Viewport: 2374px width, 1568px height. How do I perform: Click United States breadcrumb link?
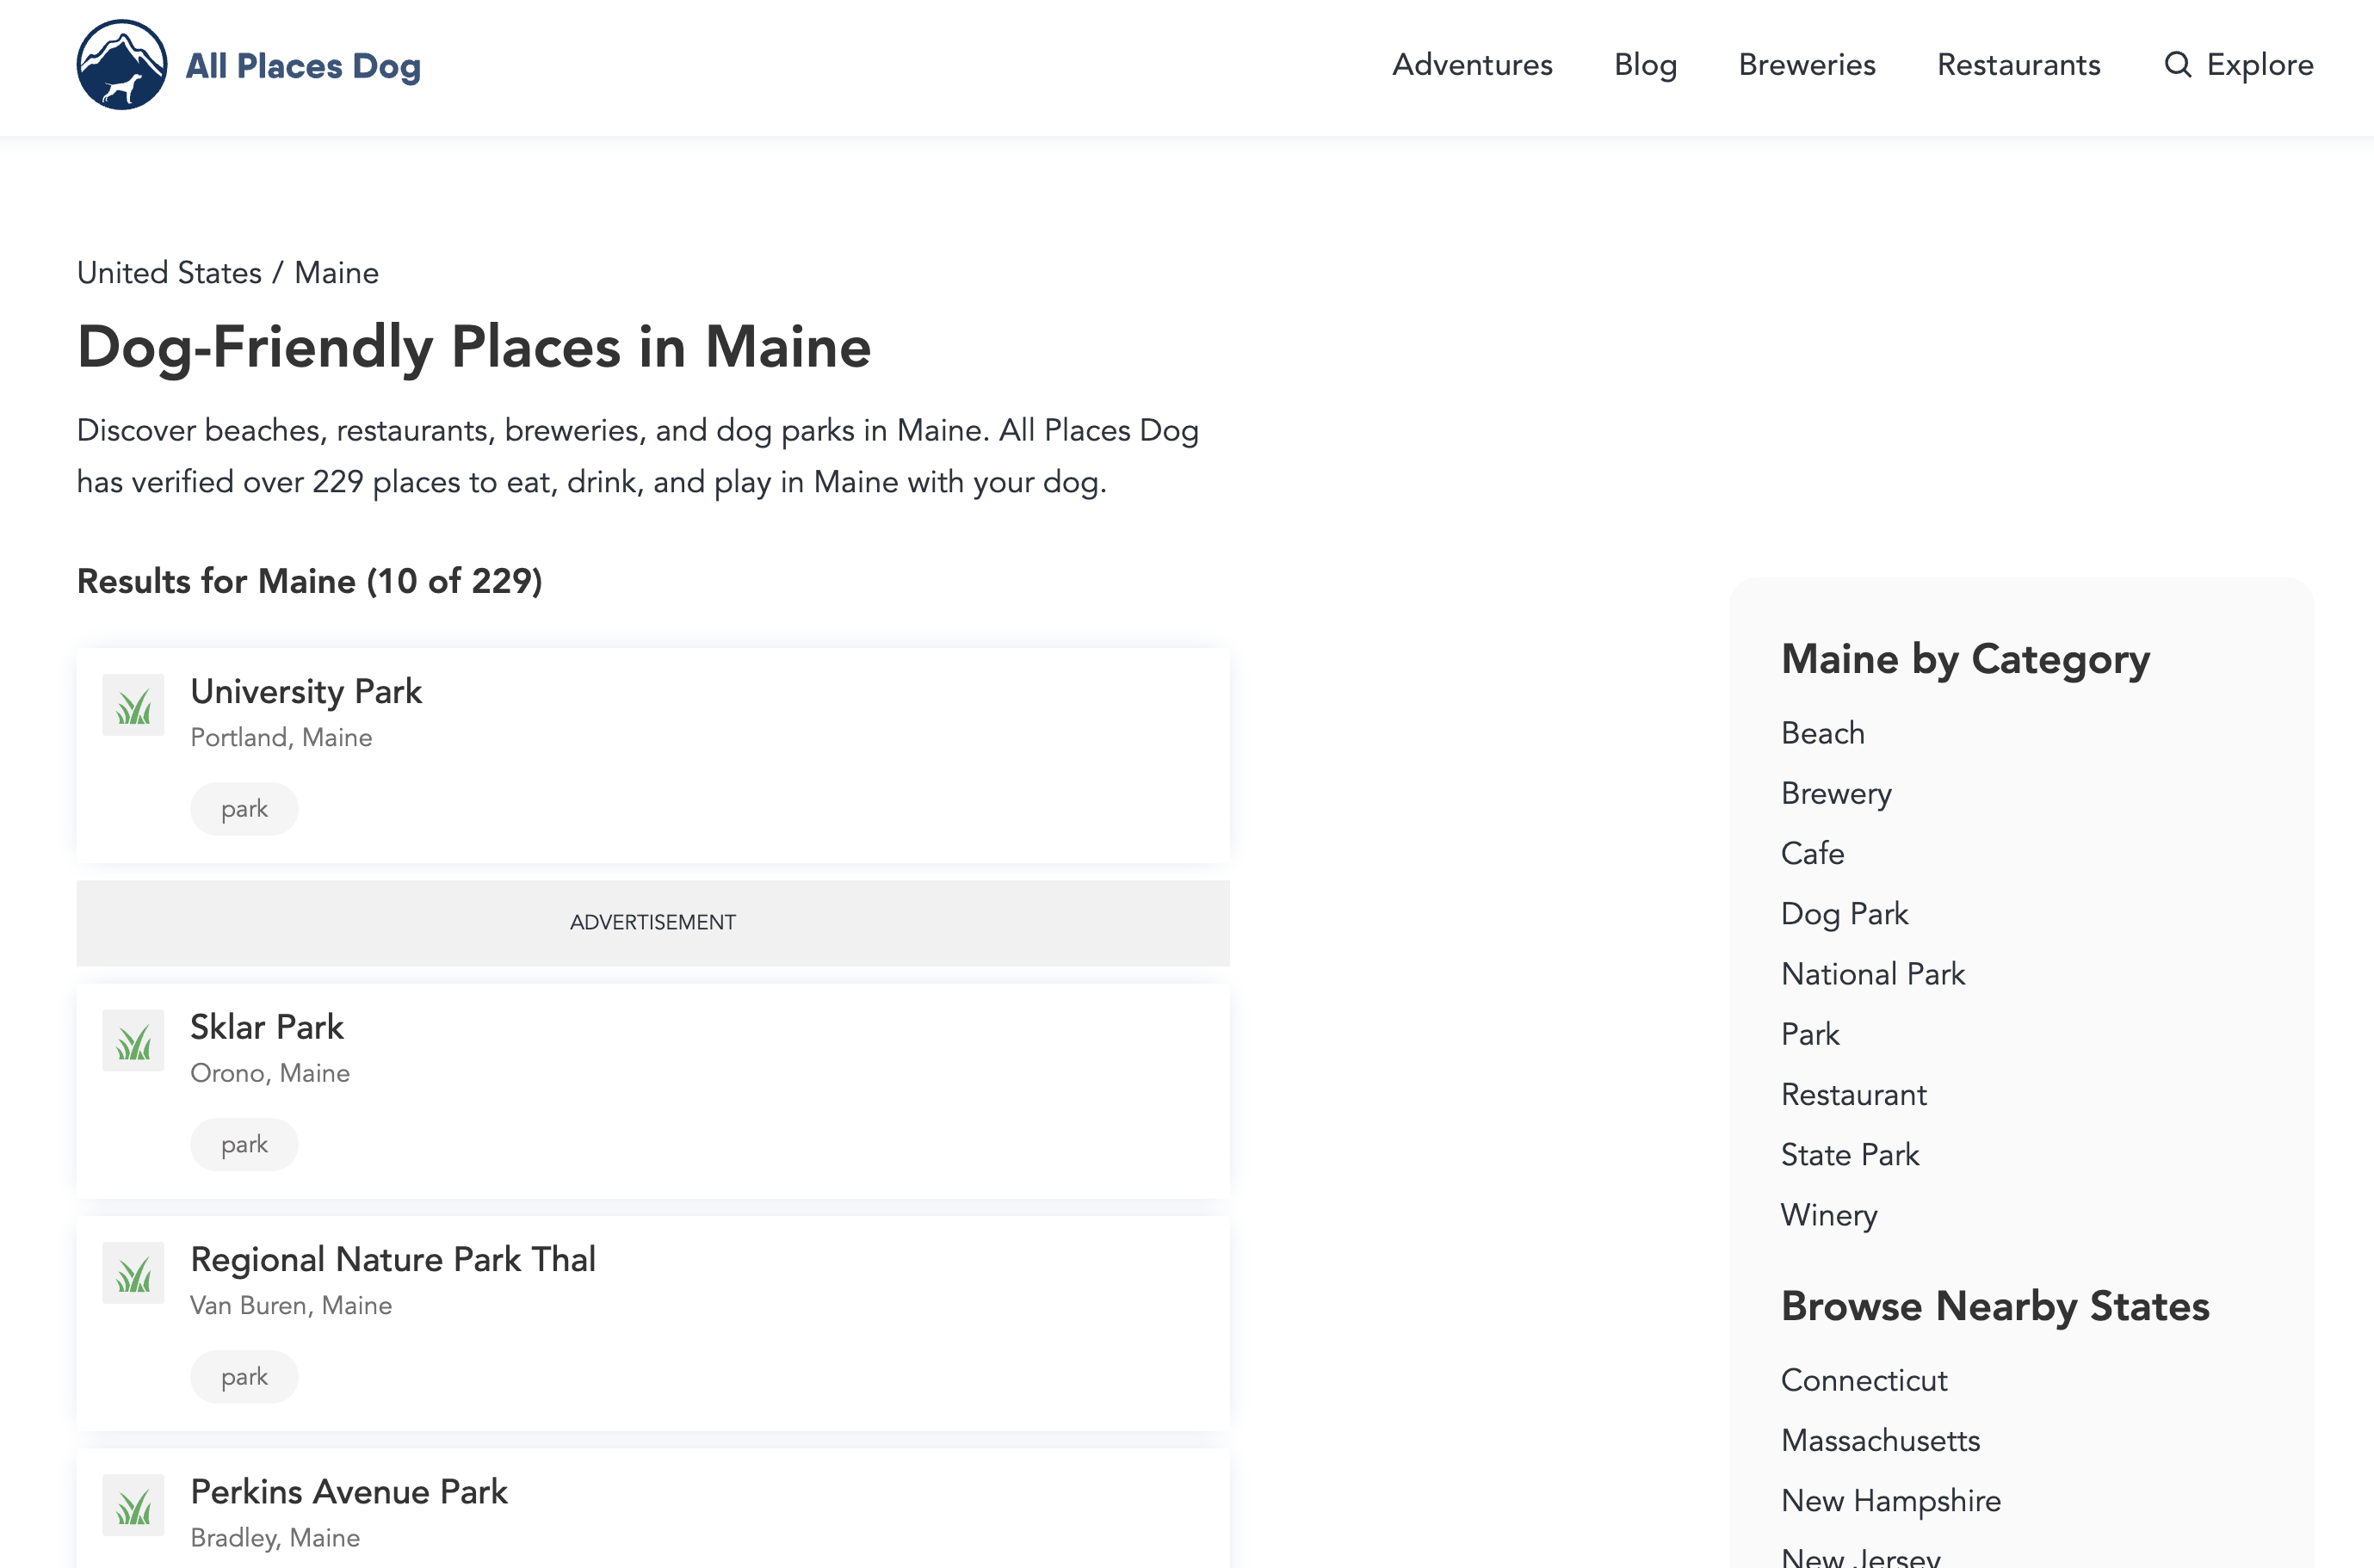point(169,273)
